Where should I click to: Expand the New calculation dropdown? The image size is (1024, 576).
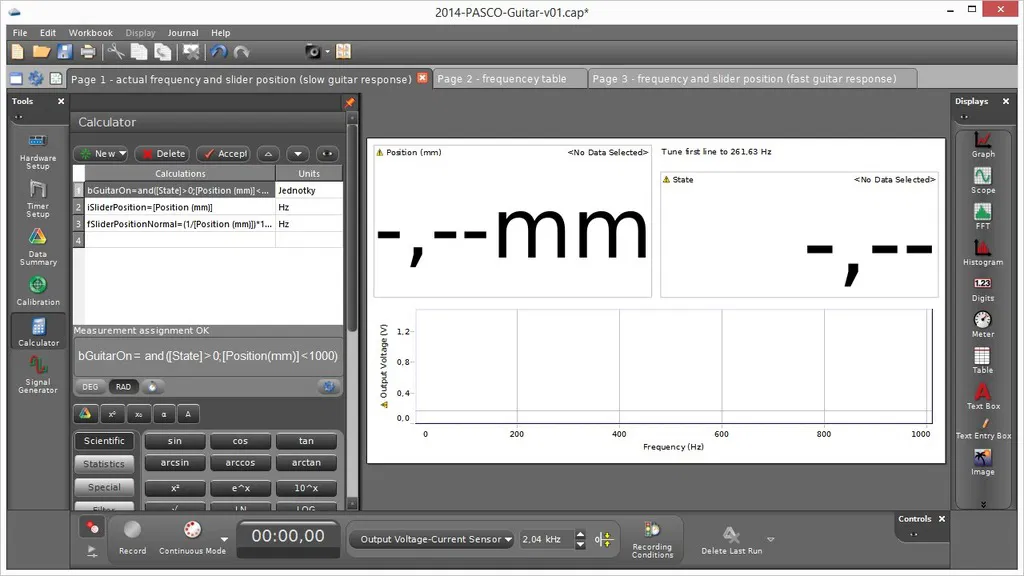click(122, 153)
